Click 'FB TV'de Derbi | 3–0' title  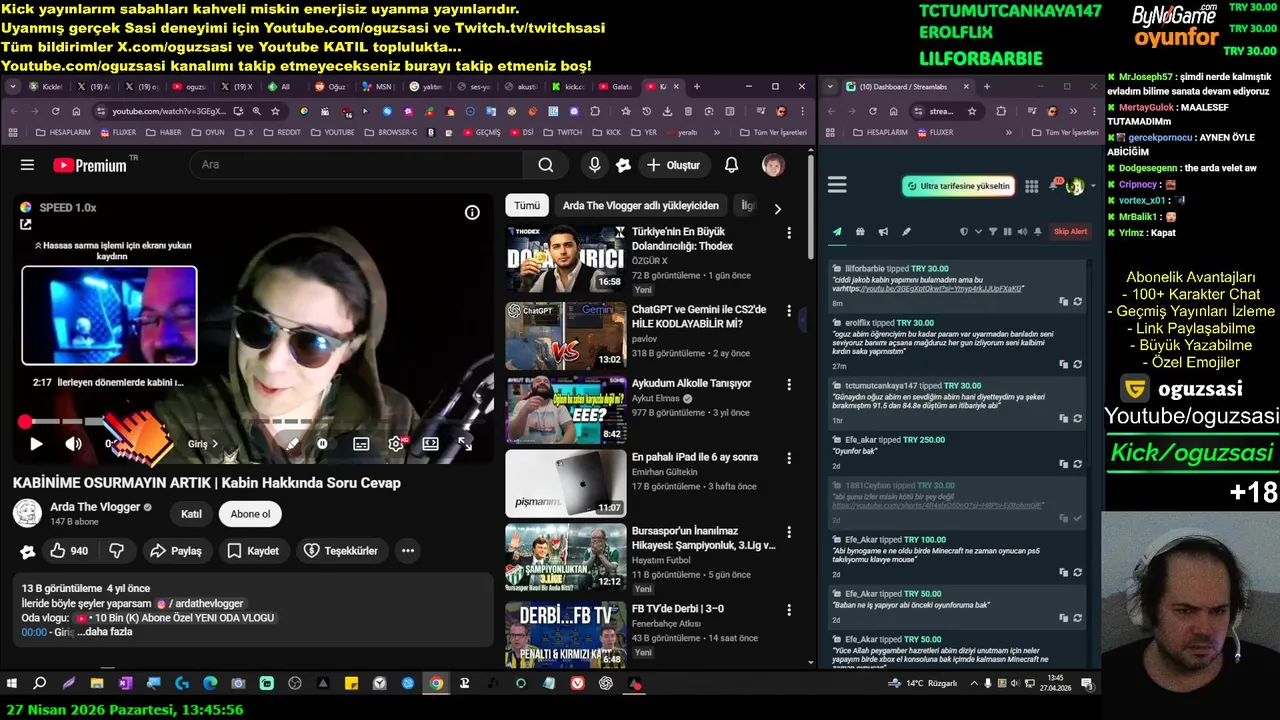click(678, 609)
